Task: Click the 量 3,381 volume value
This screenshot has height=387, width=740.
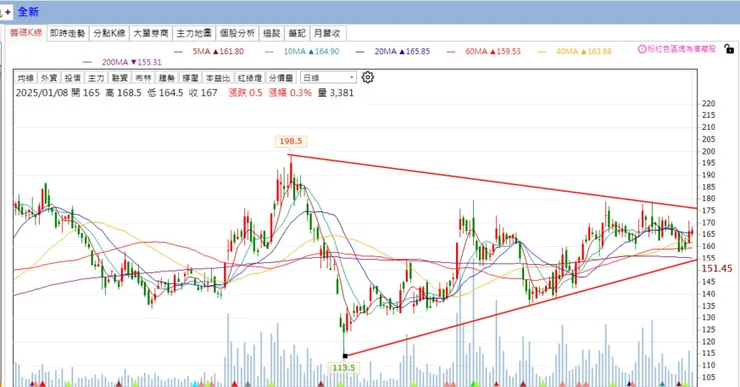Action: (x=336, y=93)
